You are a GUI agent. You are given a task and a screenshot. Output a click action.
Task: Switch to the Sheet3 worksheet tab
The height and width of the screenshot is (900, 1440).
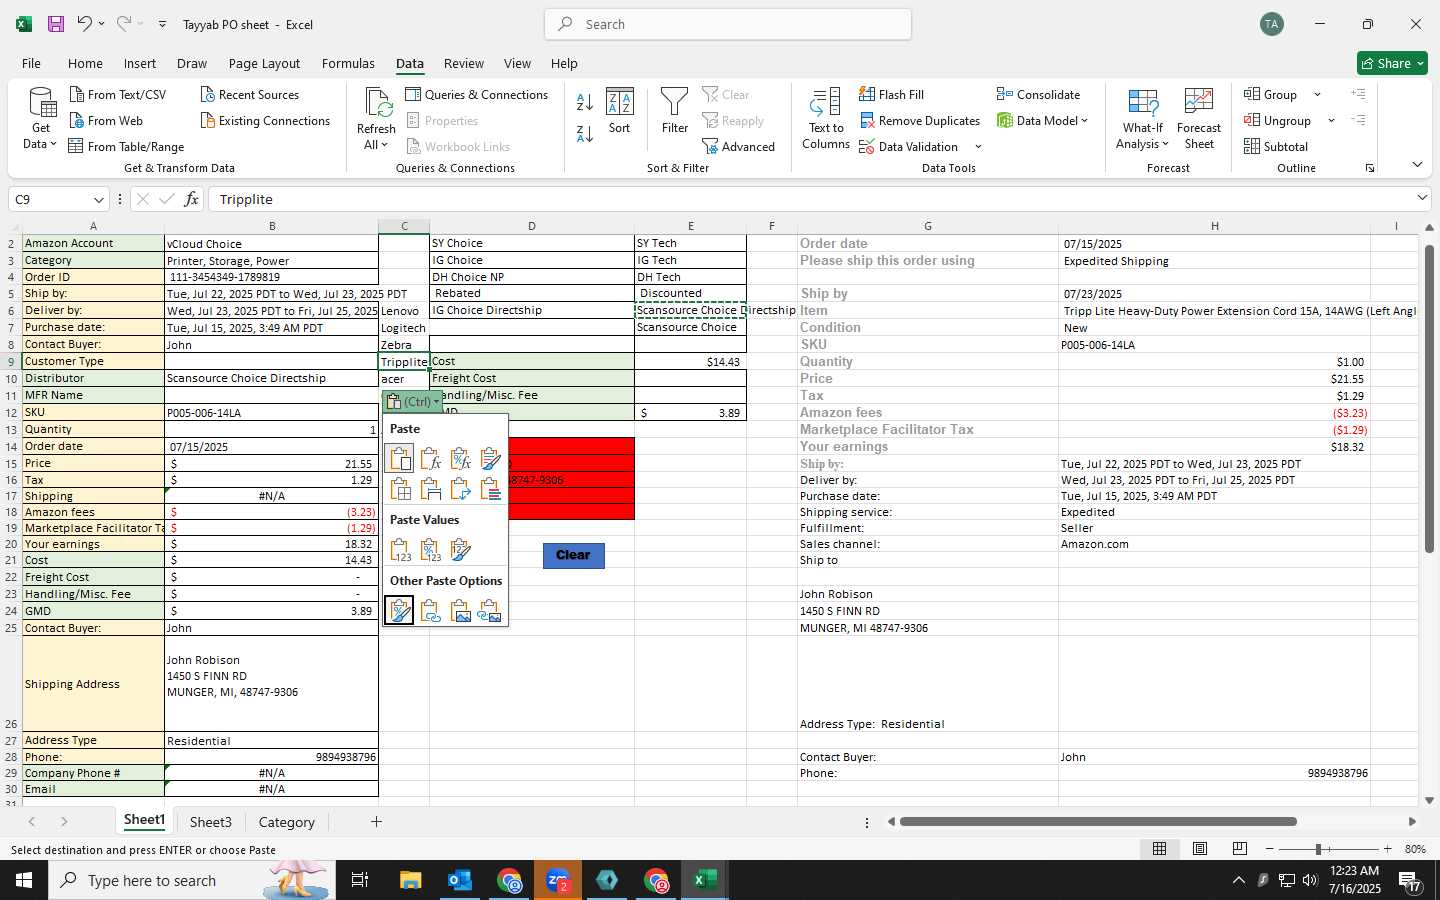[x=211, y=822]
